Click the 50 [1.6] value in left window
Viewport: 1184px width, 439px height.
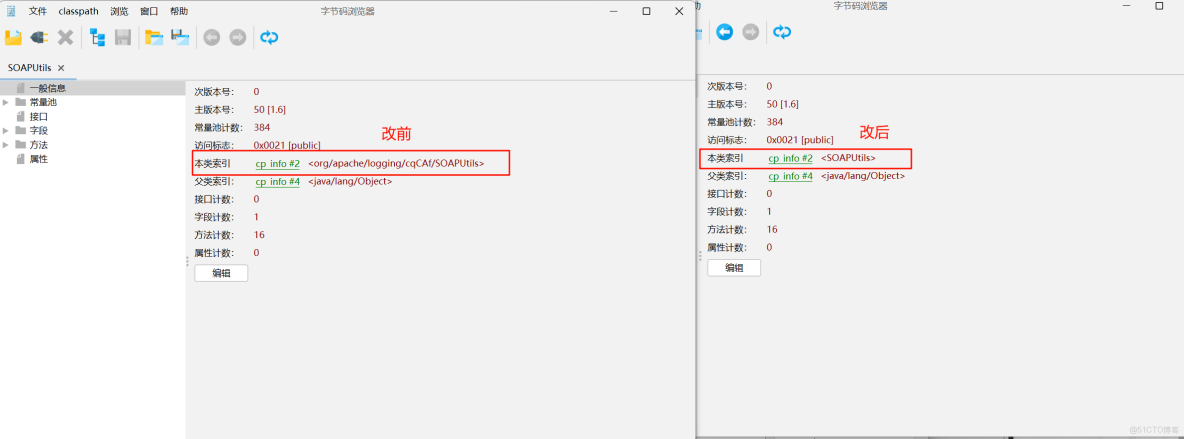click(270, 110)
